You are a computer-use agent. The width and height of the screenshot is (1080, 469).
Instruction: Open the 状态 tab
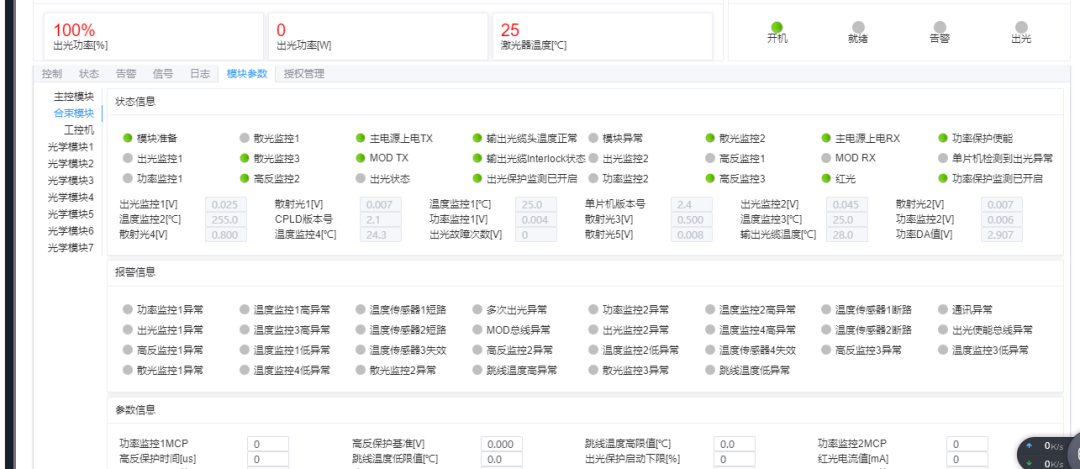[89, 74]
